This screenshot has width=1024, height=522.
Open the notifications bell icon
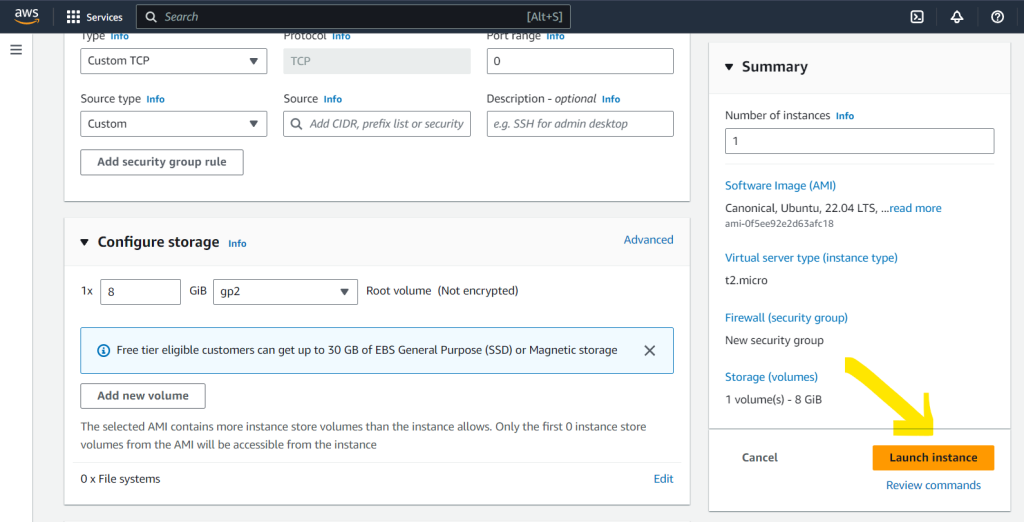point(956,17)
